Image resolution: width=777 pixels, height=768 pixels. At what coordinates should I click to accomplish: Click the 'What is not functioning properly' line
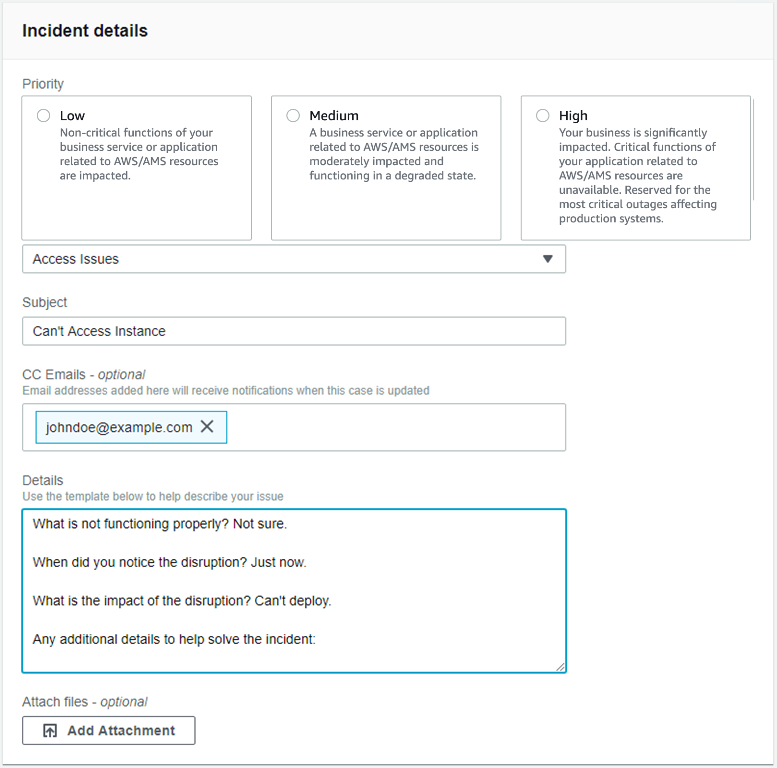pyautogui.click(x=160, y=523)
